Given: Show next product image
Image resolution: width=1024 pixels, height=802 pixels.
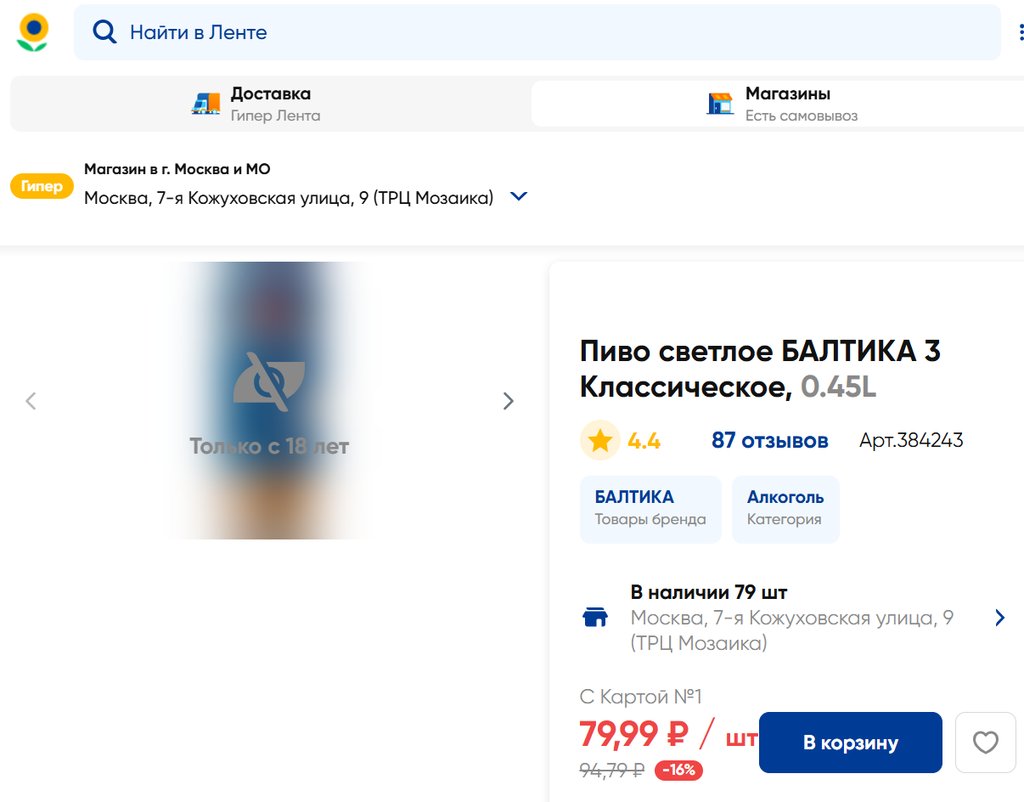Looking at the screenshot, I should [x=508, y=401].
